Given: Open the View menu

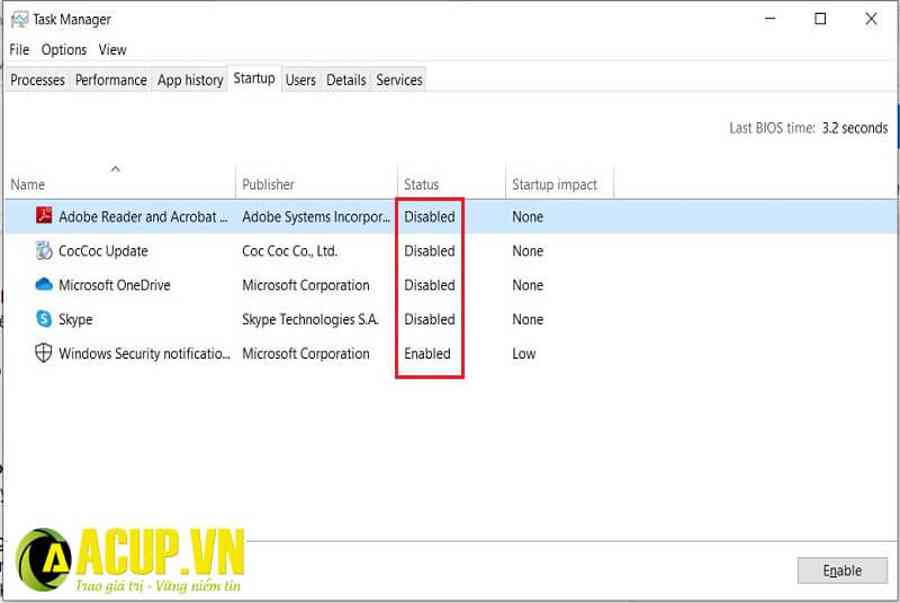Looking at the screenshot, I should [112, 50].
